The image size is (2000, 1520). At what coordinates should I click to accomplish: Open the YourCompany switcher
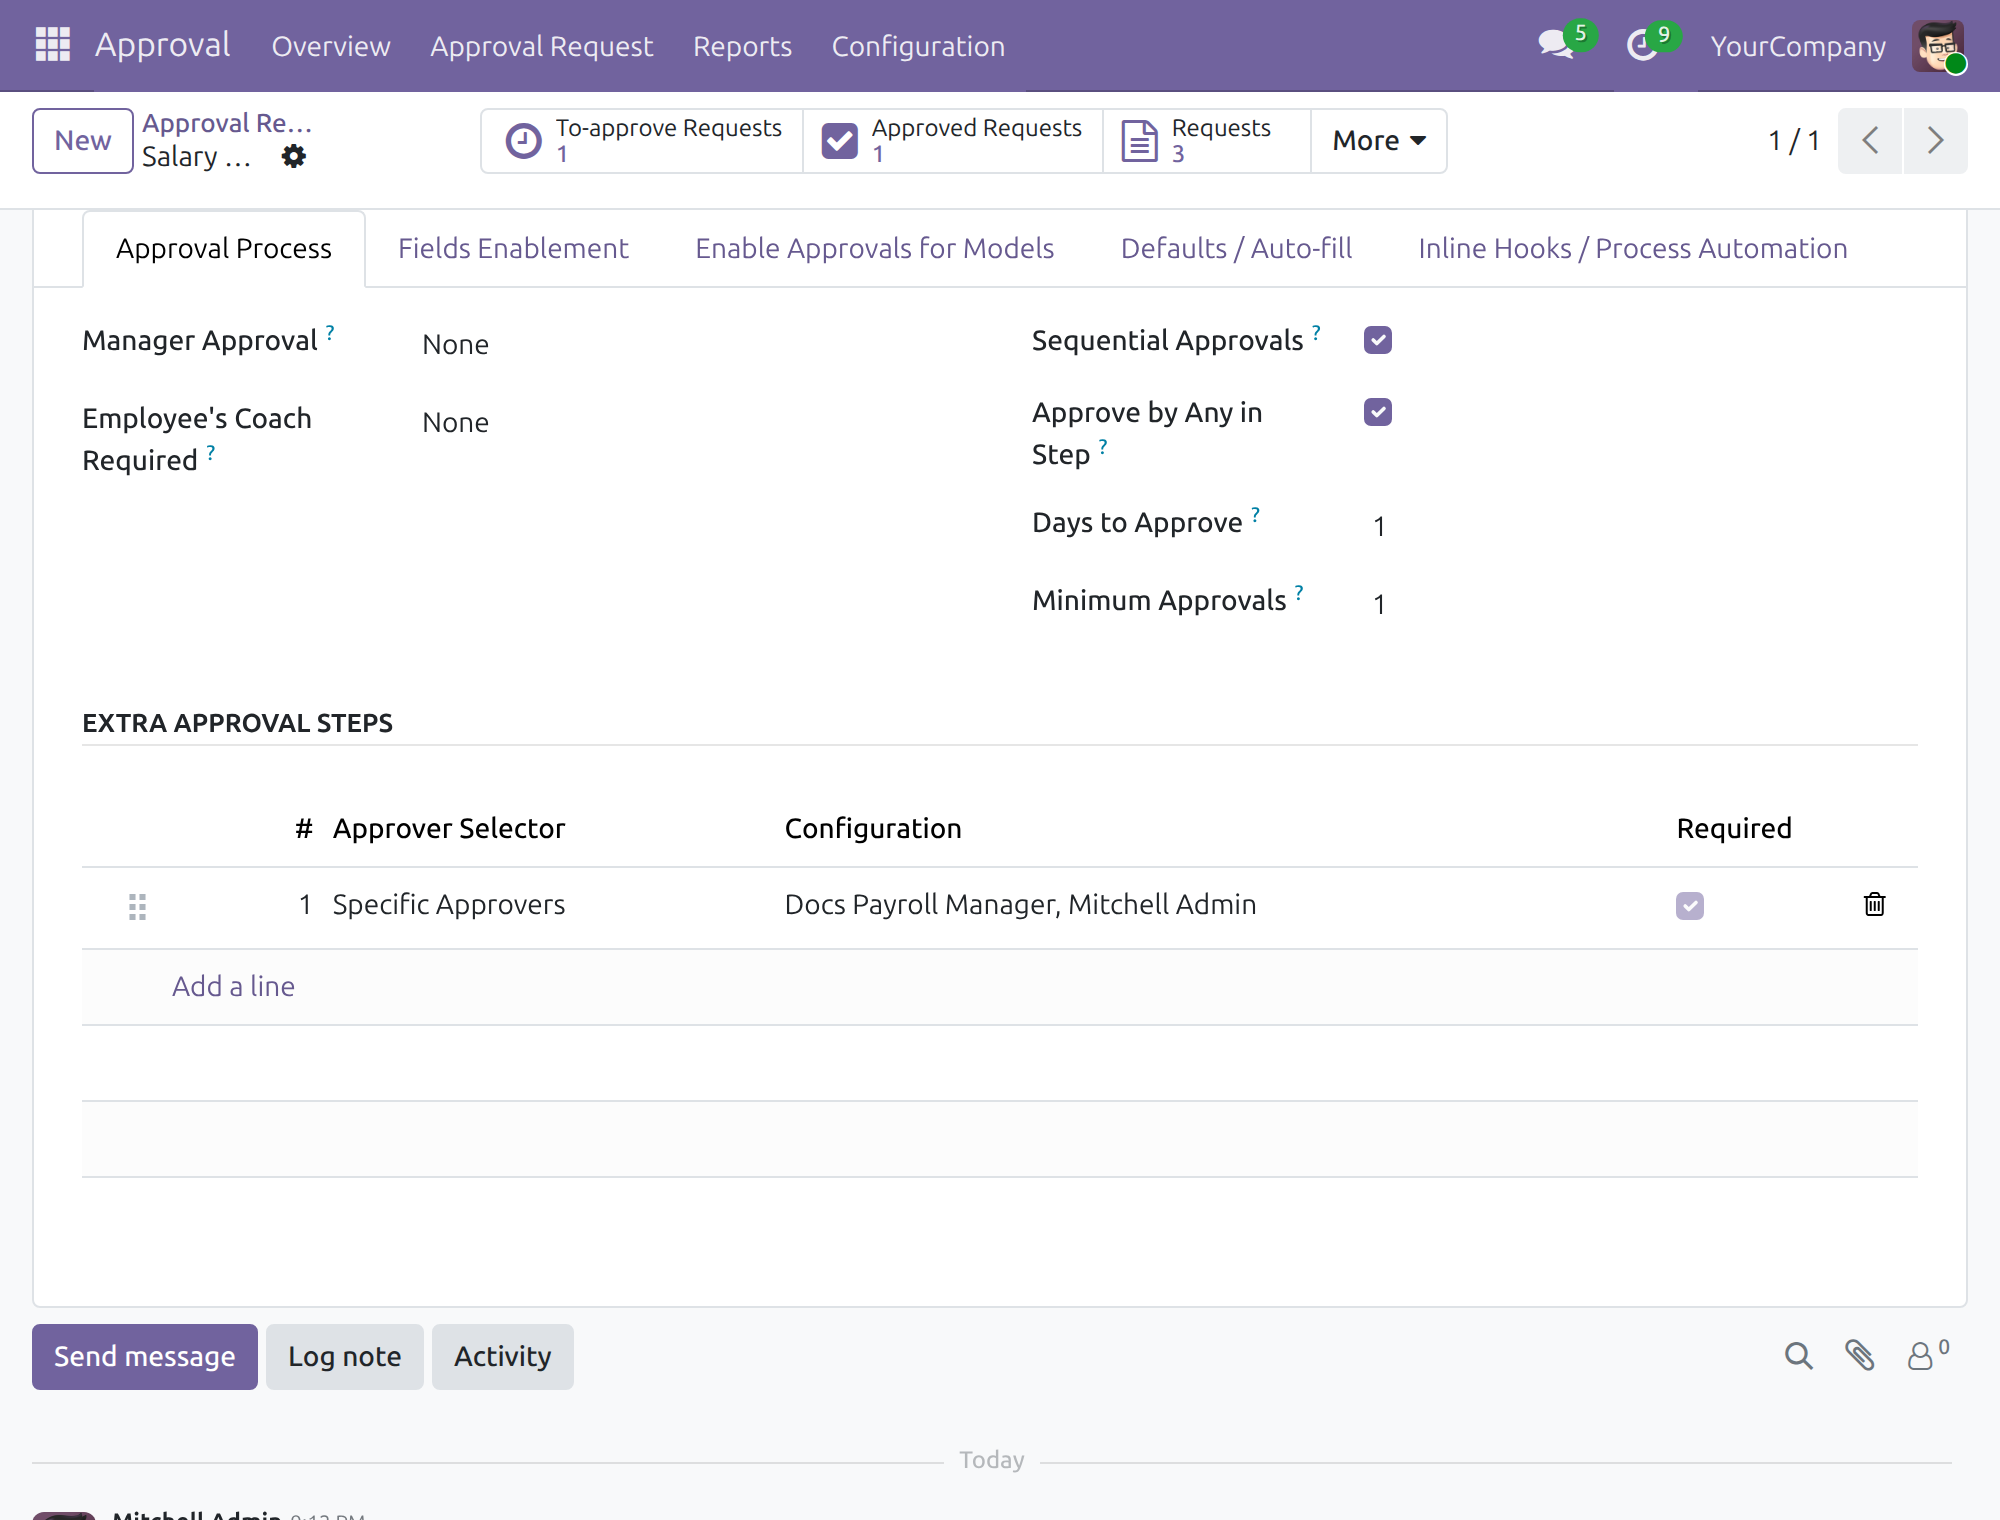pos(1798,46)
